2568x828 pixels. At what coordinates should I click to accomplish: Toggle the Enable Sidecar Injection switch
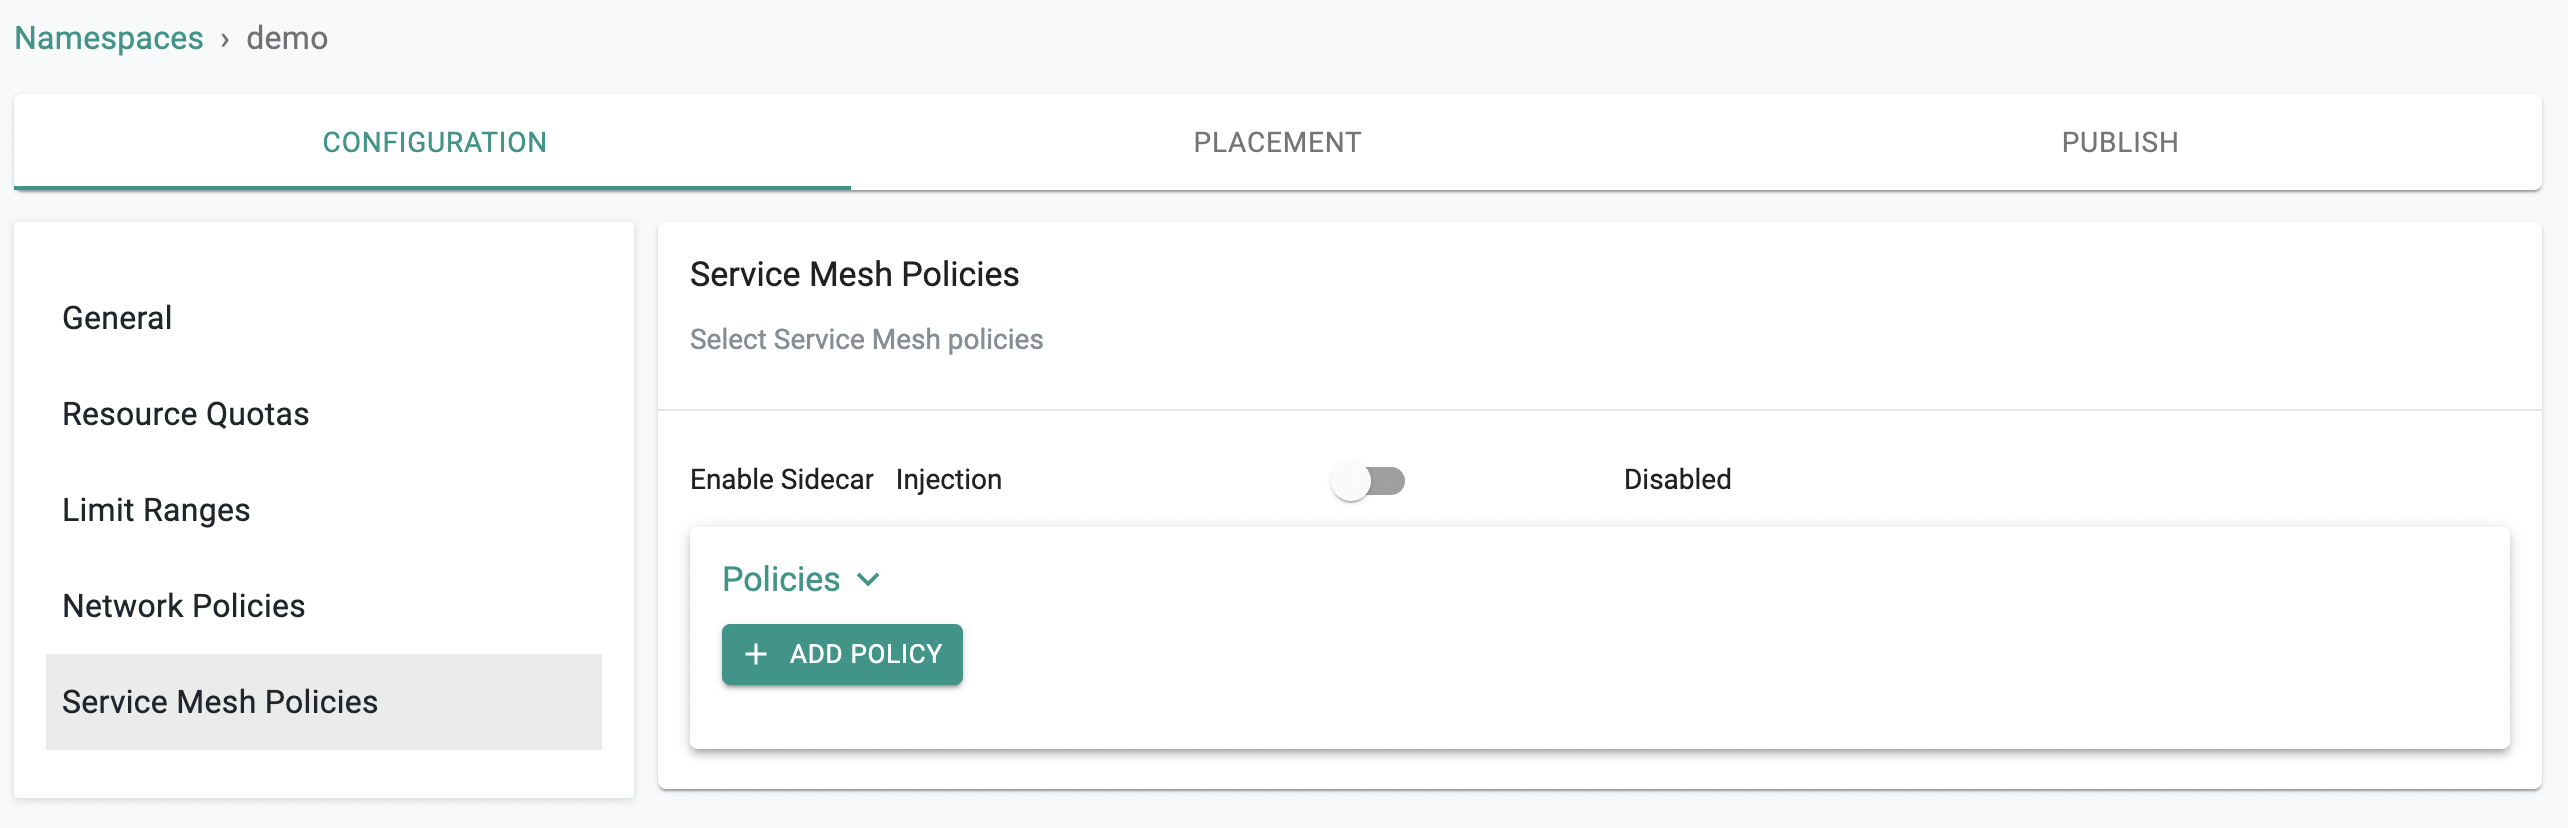coord(1368,481)
